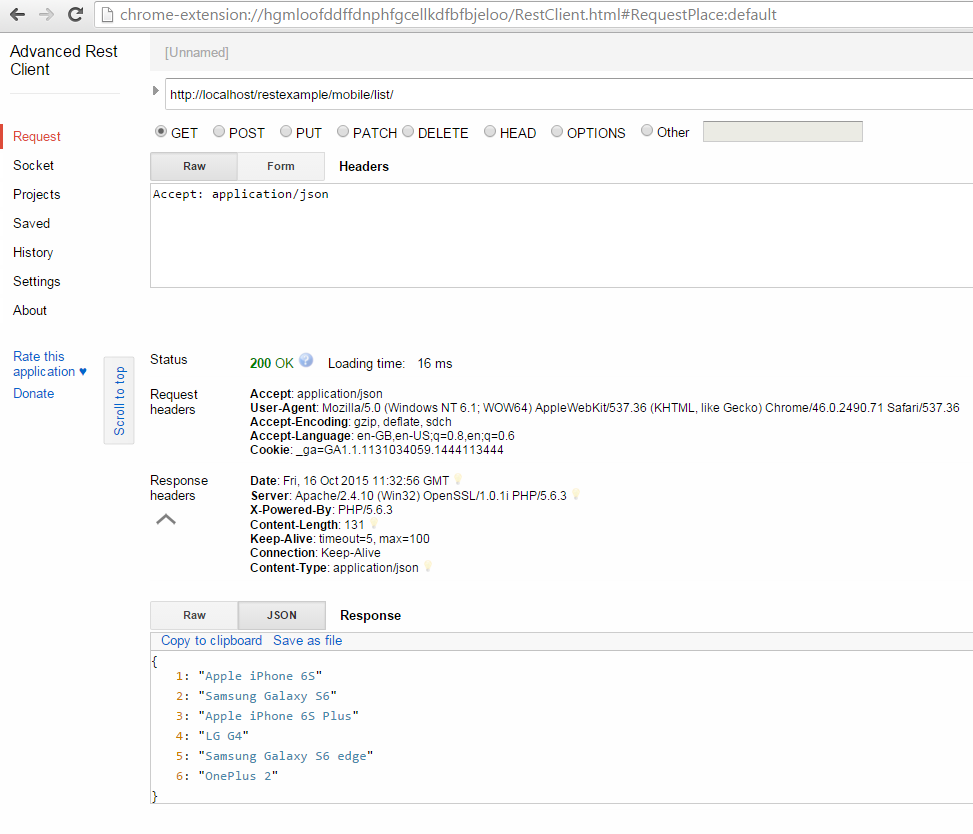
Task: Expand the arrow beside the URL field
Action: 155,89
